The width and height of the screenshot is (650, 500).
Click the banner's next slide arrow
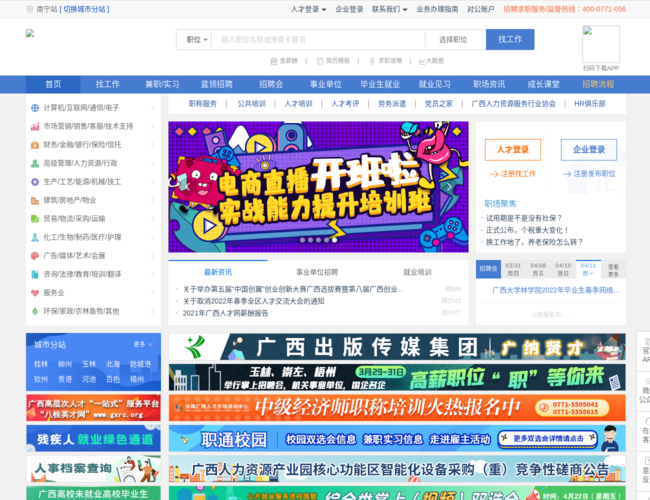449,187
